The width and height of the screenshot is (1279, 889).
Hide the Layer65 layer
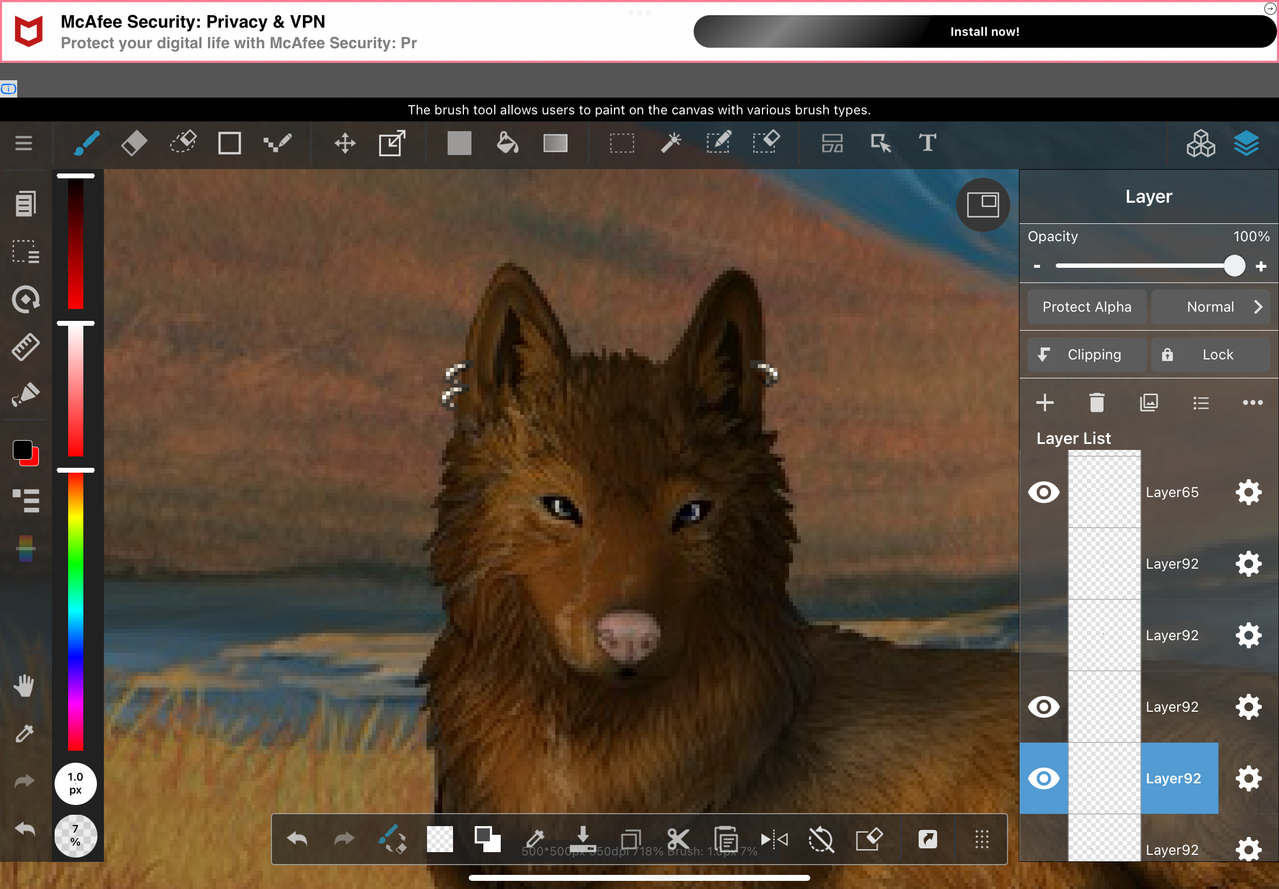click(x=1044, y=492)
